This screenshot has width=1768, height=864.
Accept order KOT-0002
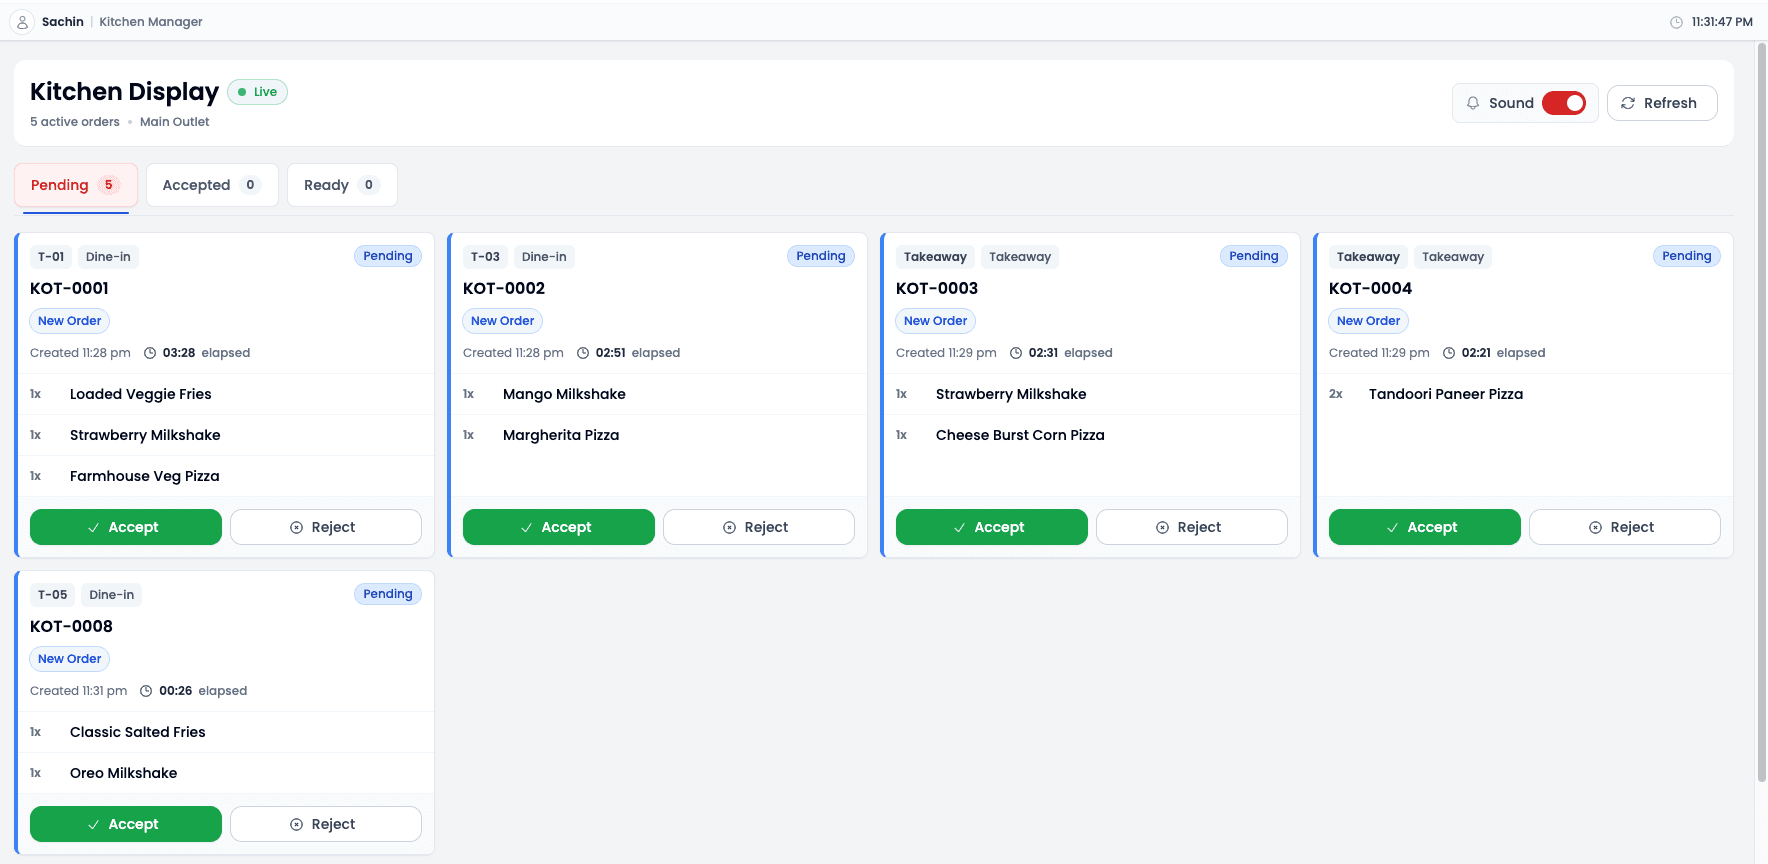pyautogui.click(x=559, y=527)
